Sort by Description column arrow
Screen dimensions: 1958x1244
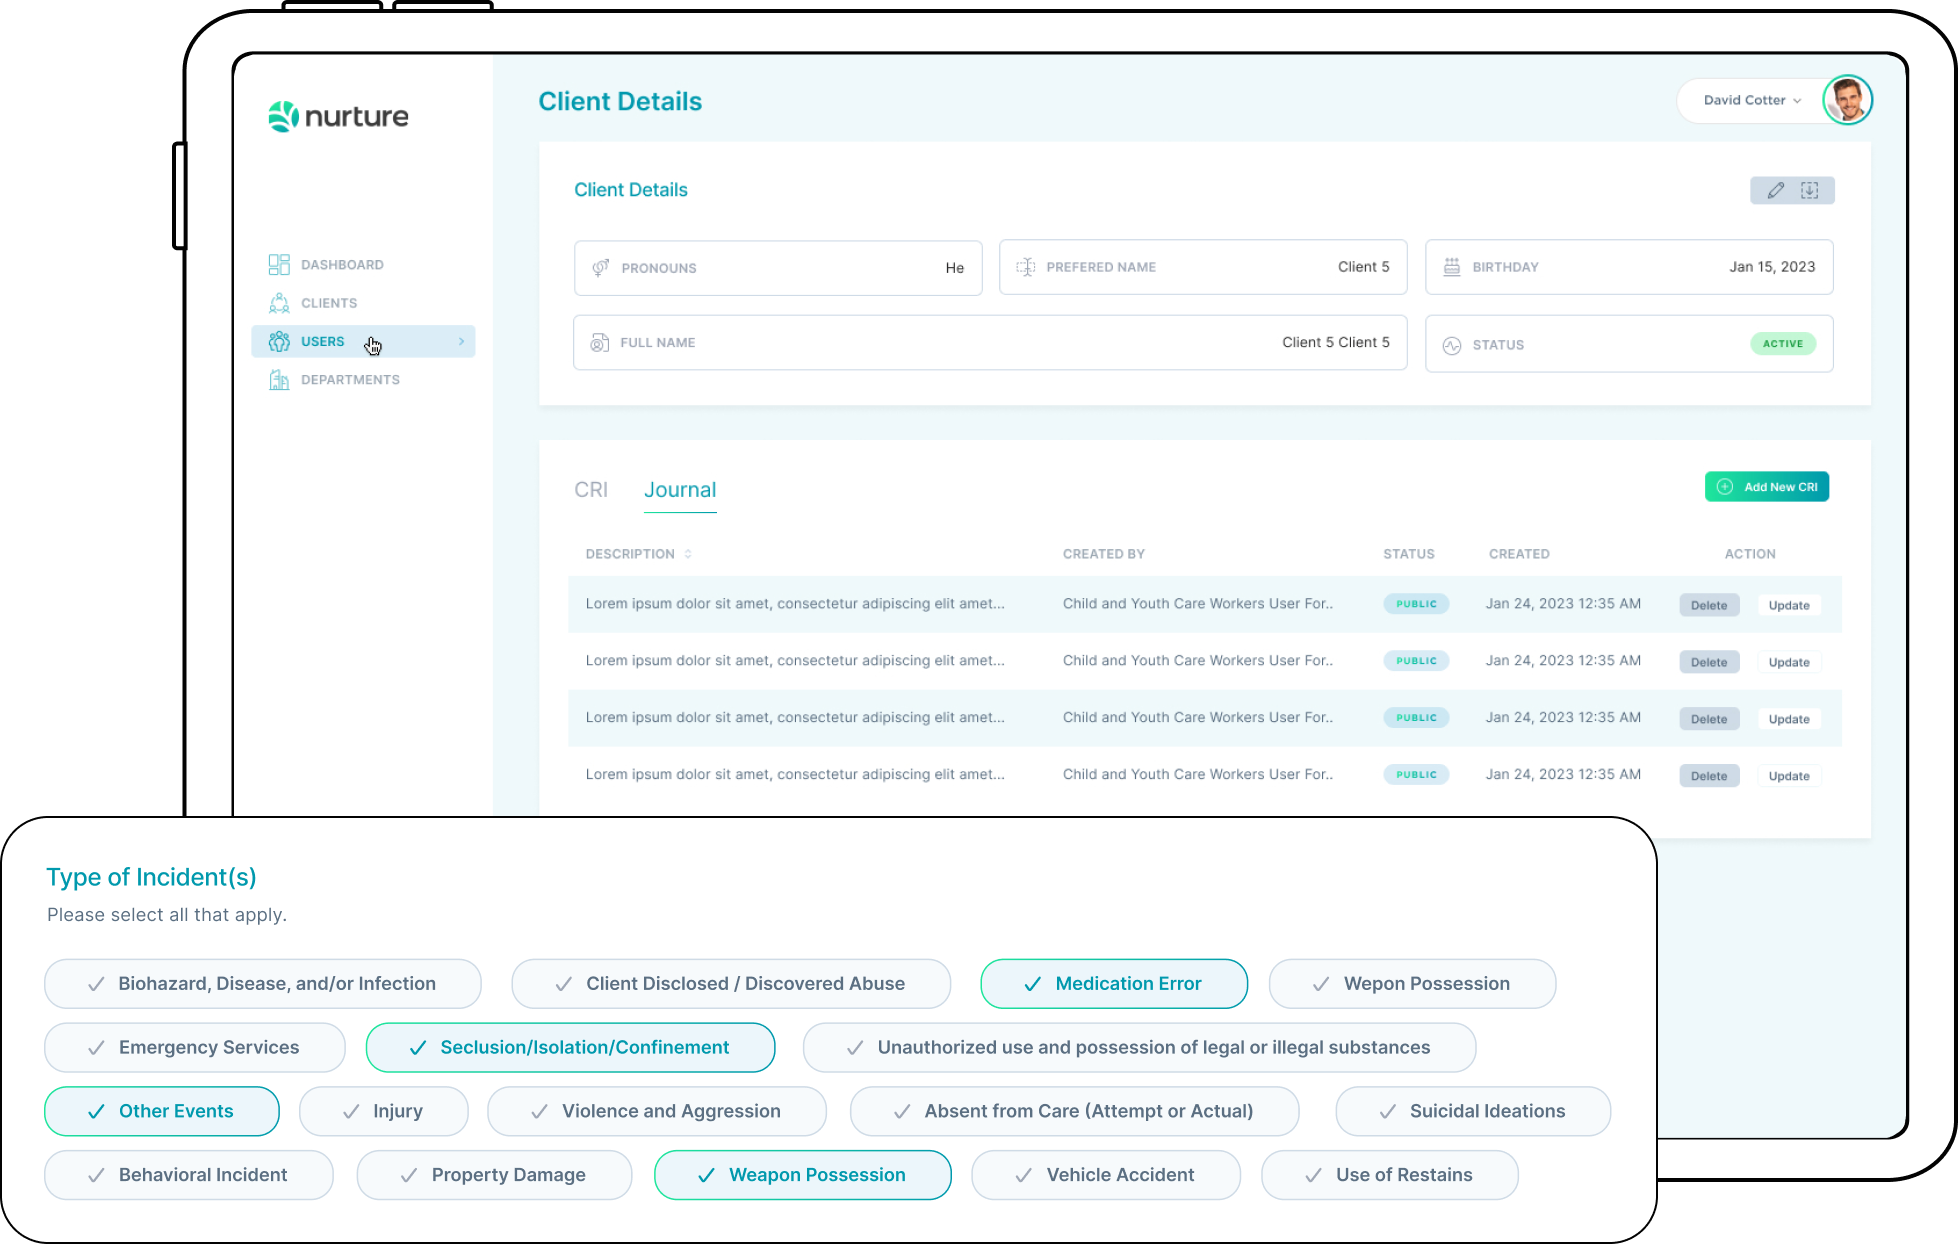(688, 554)
